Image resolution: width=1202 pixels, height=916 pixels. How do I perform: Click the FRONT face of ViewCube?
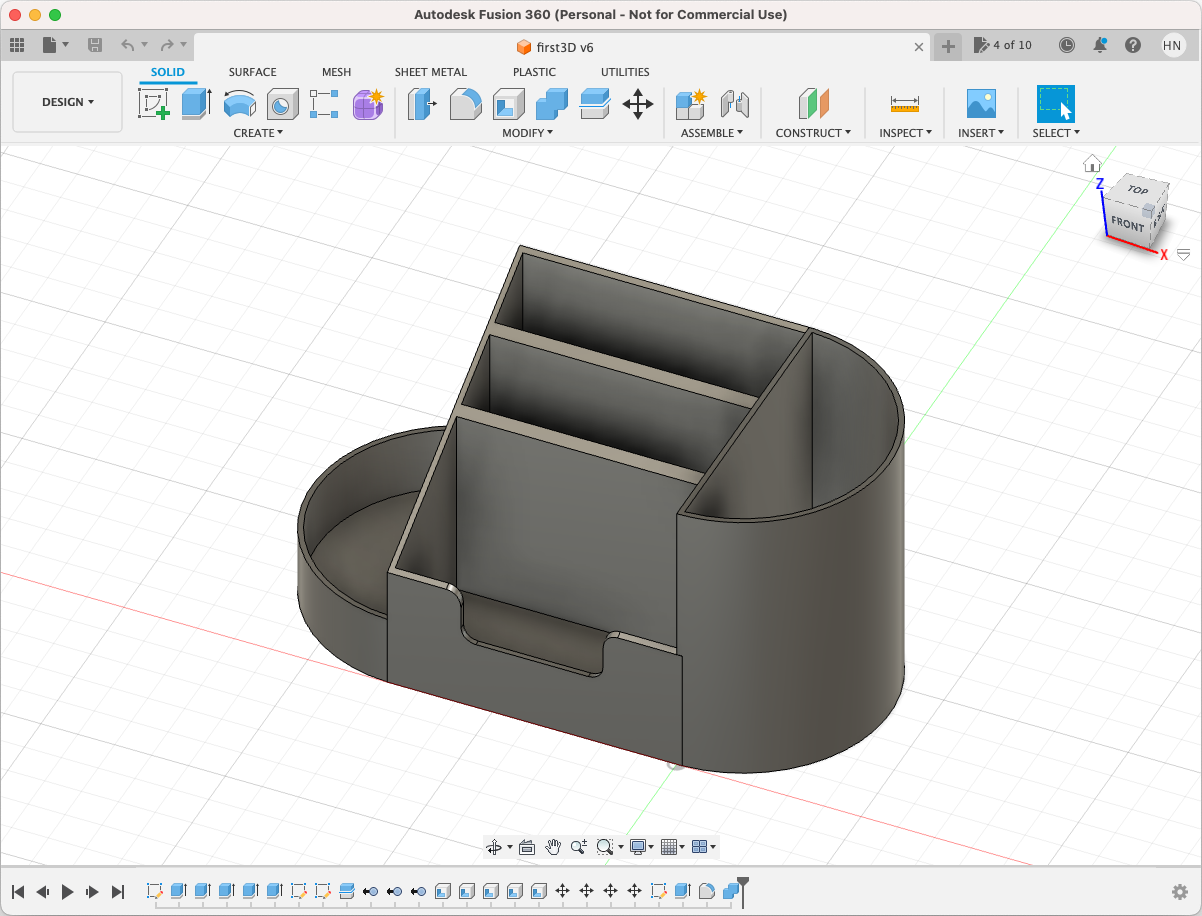click(1126, 224)
